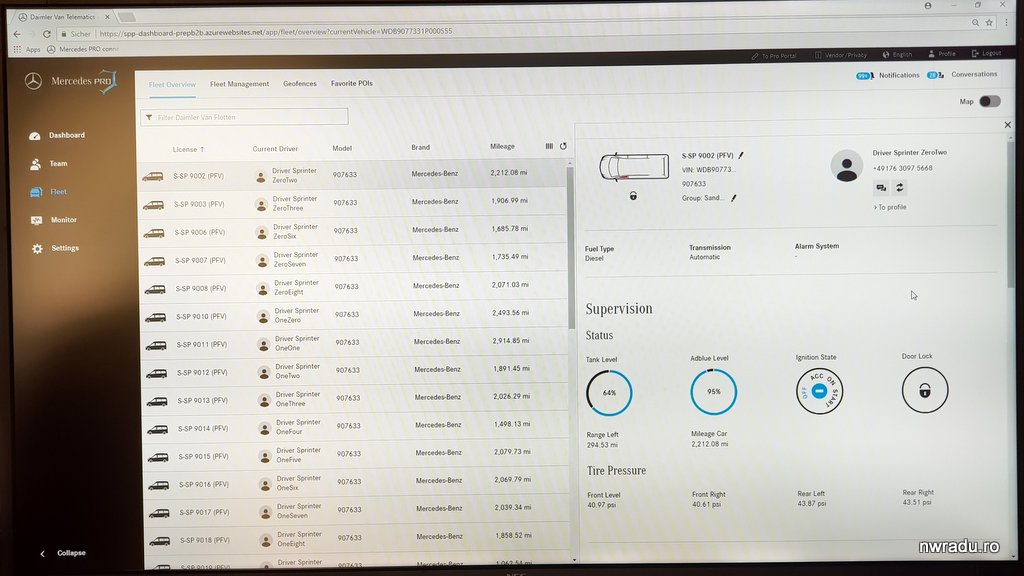The width and height of the screenshot is (1024, 576).
Task: Click Adblue Level 95% gauge
Action: [713, 392]
